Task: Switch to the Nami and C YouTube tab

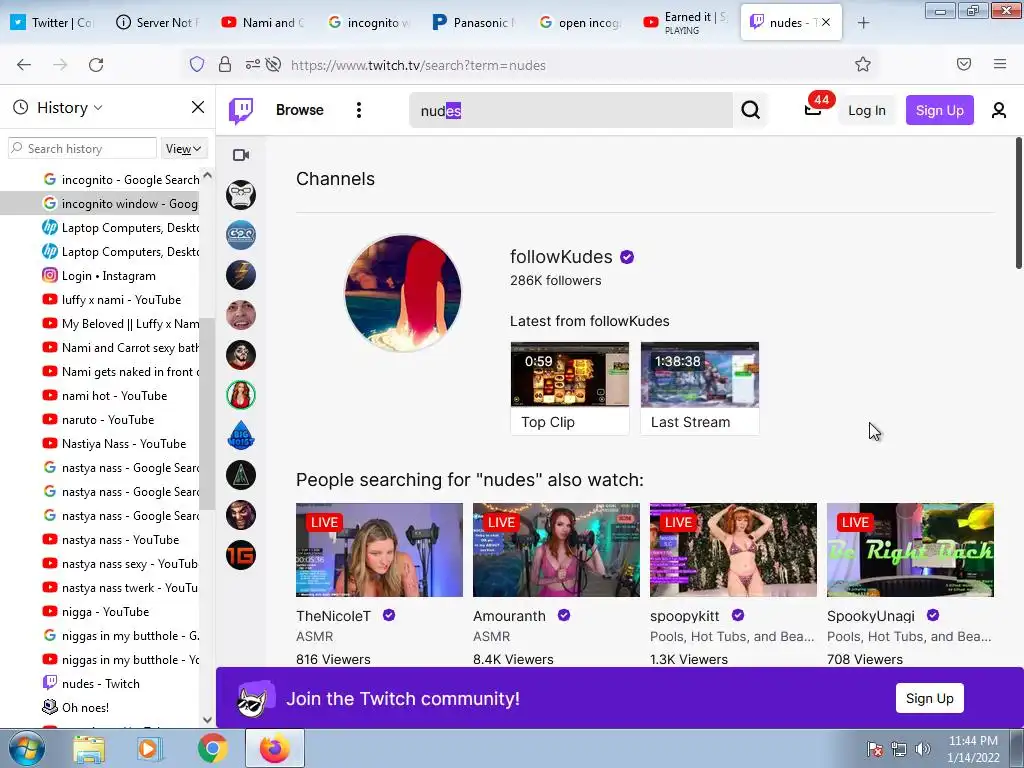Action: coord(264,23)
